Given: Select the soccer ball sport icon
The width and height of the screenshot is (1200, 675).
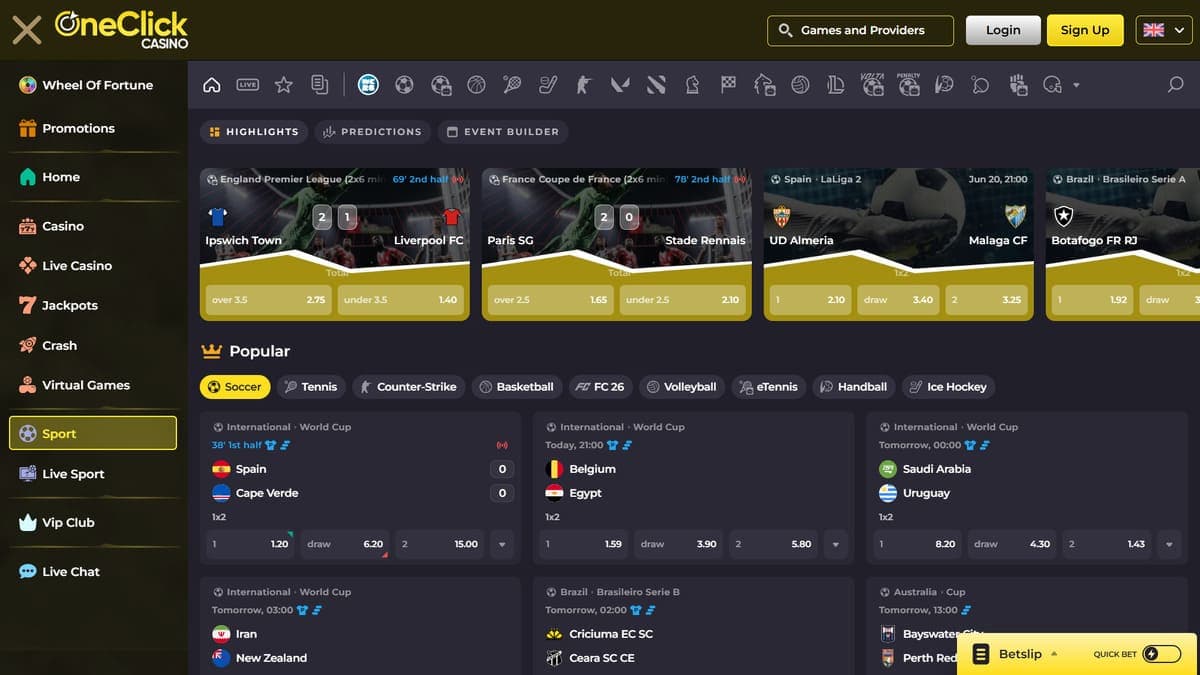Looking at the screenshot, I should [x=404, y=85].
